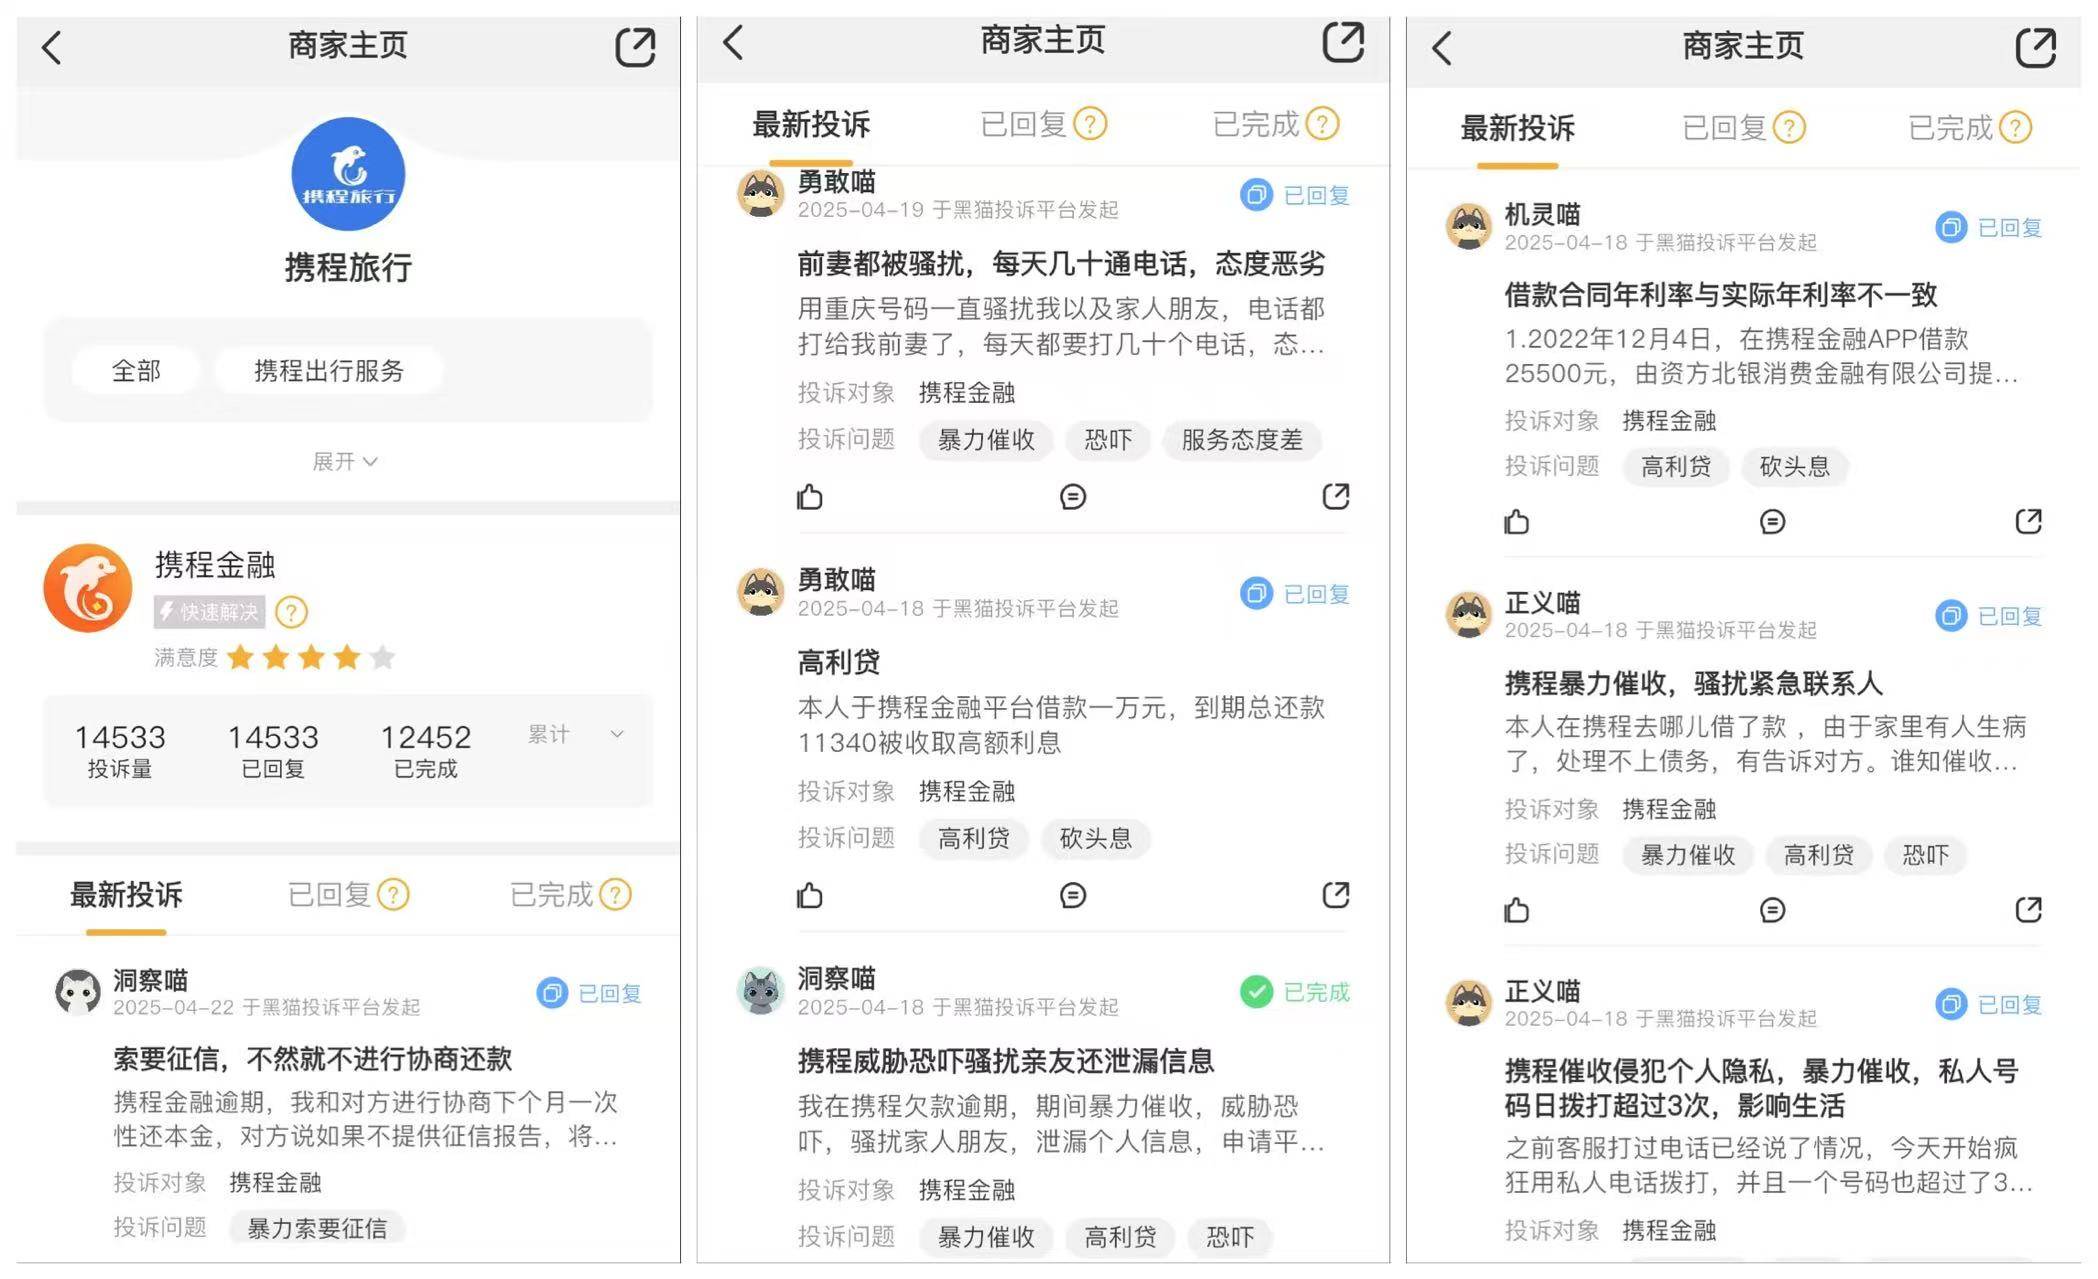Screen dimensions: 2098x1279
Task: Expand the category list with 展开
Action: (x=345, y=461)
